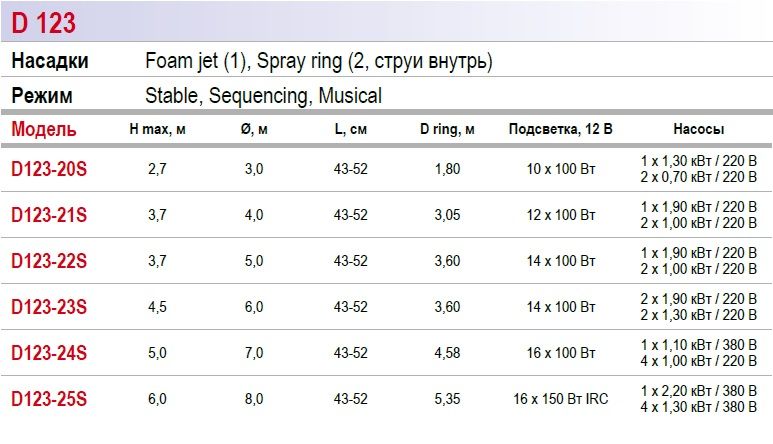The width and height of the screenshot is (773, 444).
Task: Select the 5,35 D ring value
Action: [x=447, y=399]
